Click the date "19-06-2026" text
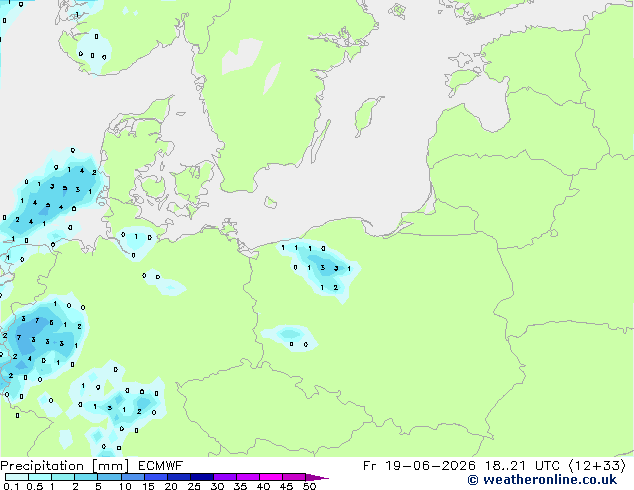Screen dimensions: 634x490 430,466
